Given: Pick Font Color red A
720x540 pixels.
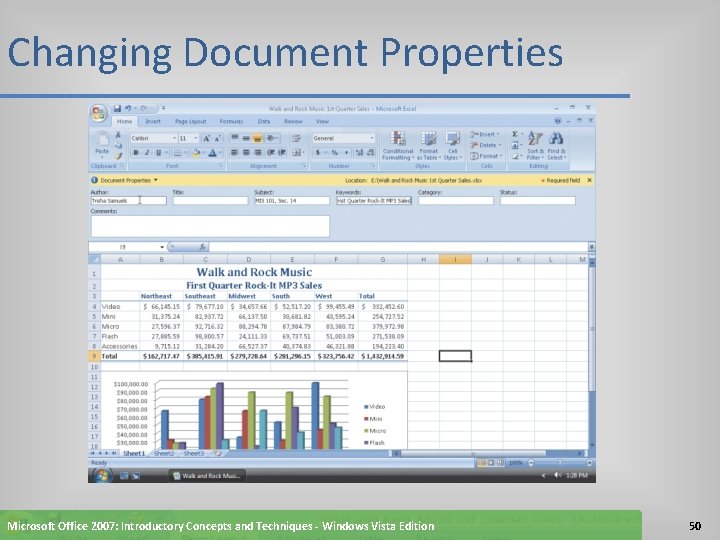Looking at the screenshot, I should tap(212, 152).
